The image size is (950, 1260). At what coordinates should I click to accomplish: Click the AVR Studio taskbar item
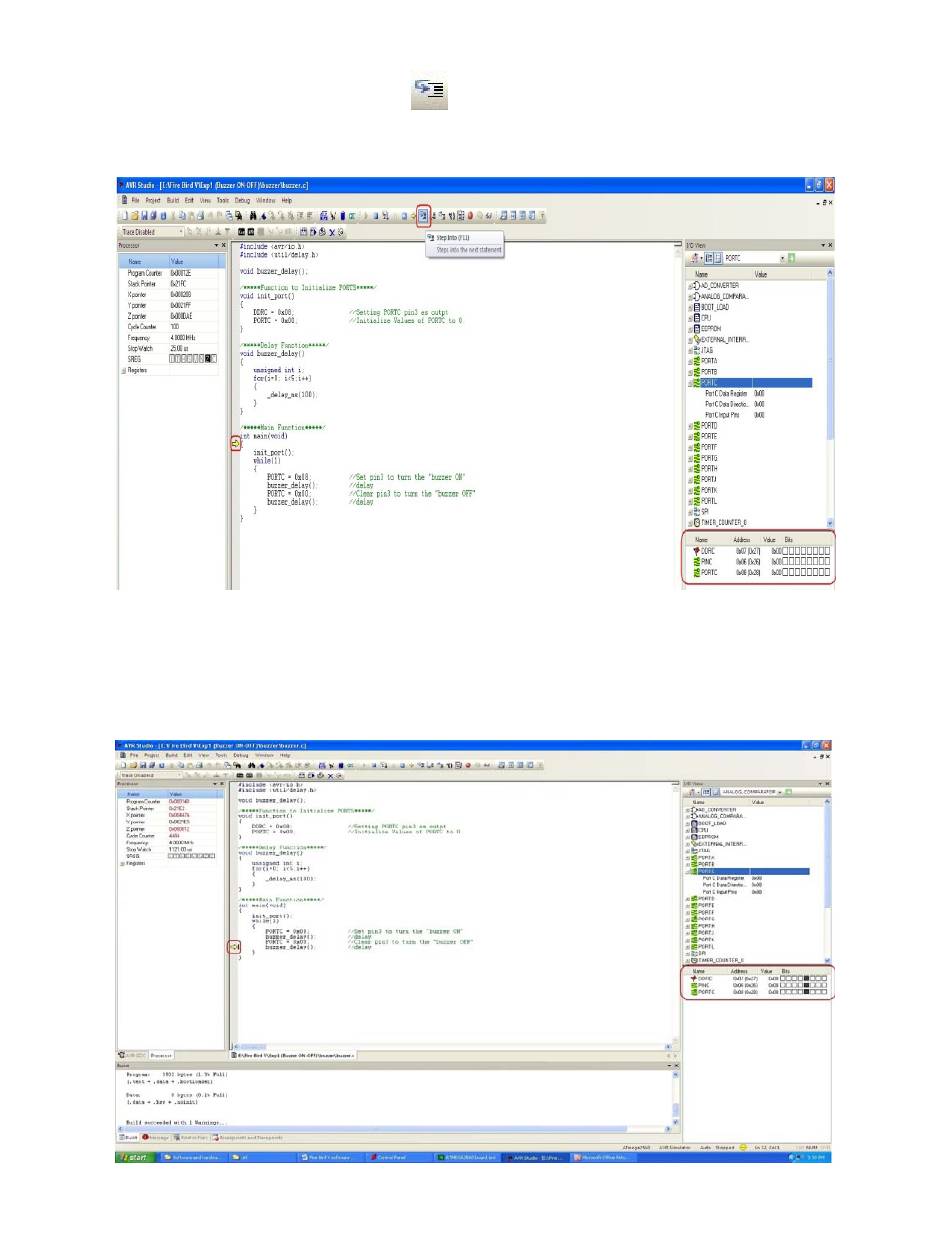538,1156
